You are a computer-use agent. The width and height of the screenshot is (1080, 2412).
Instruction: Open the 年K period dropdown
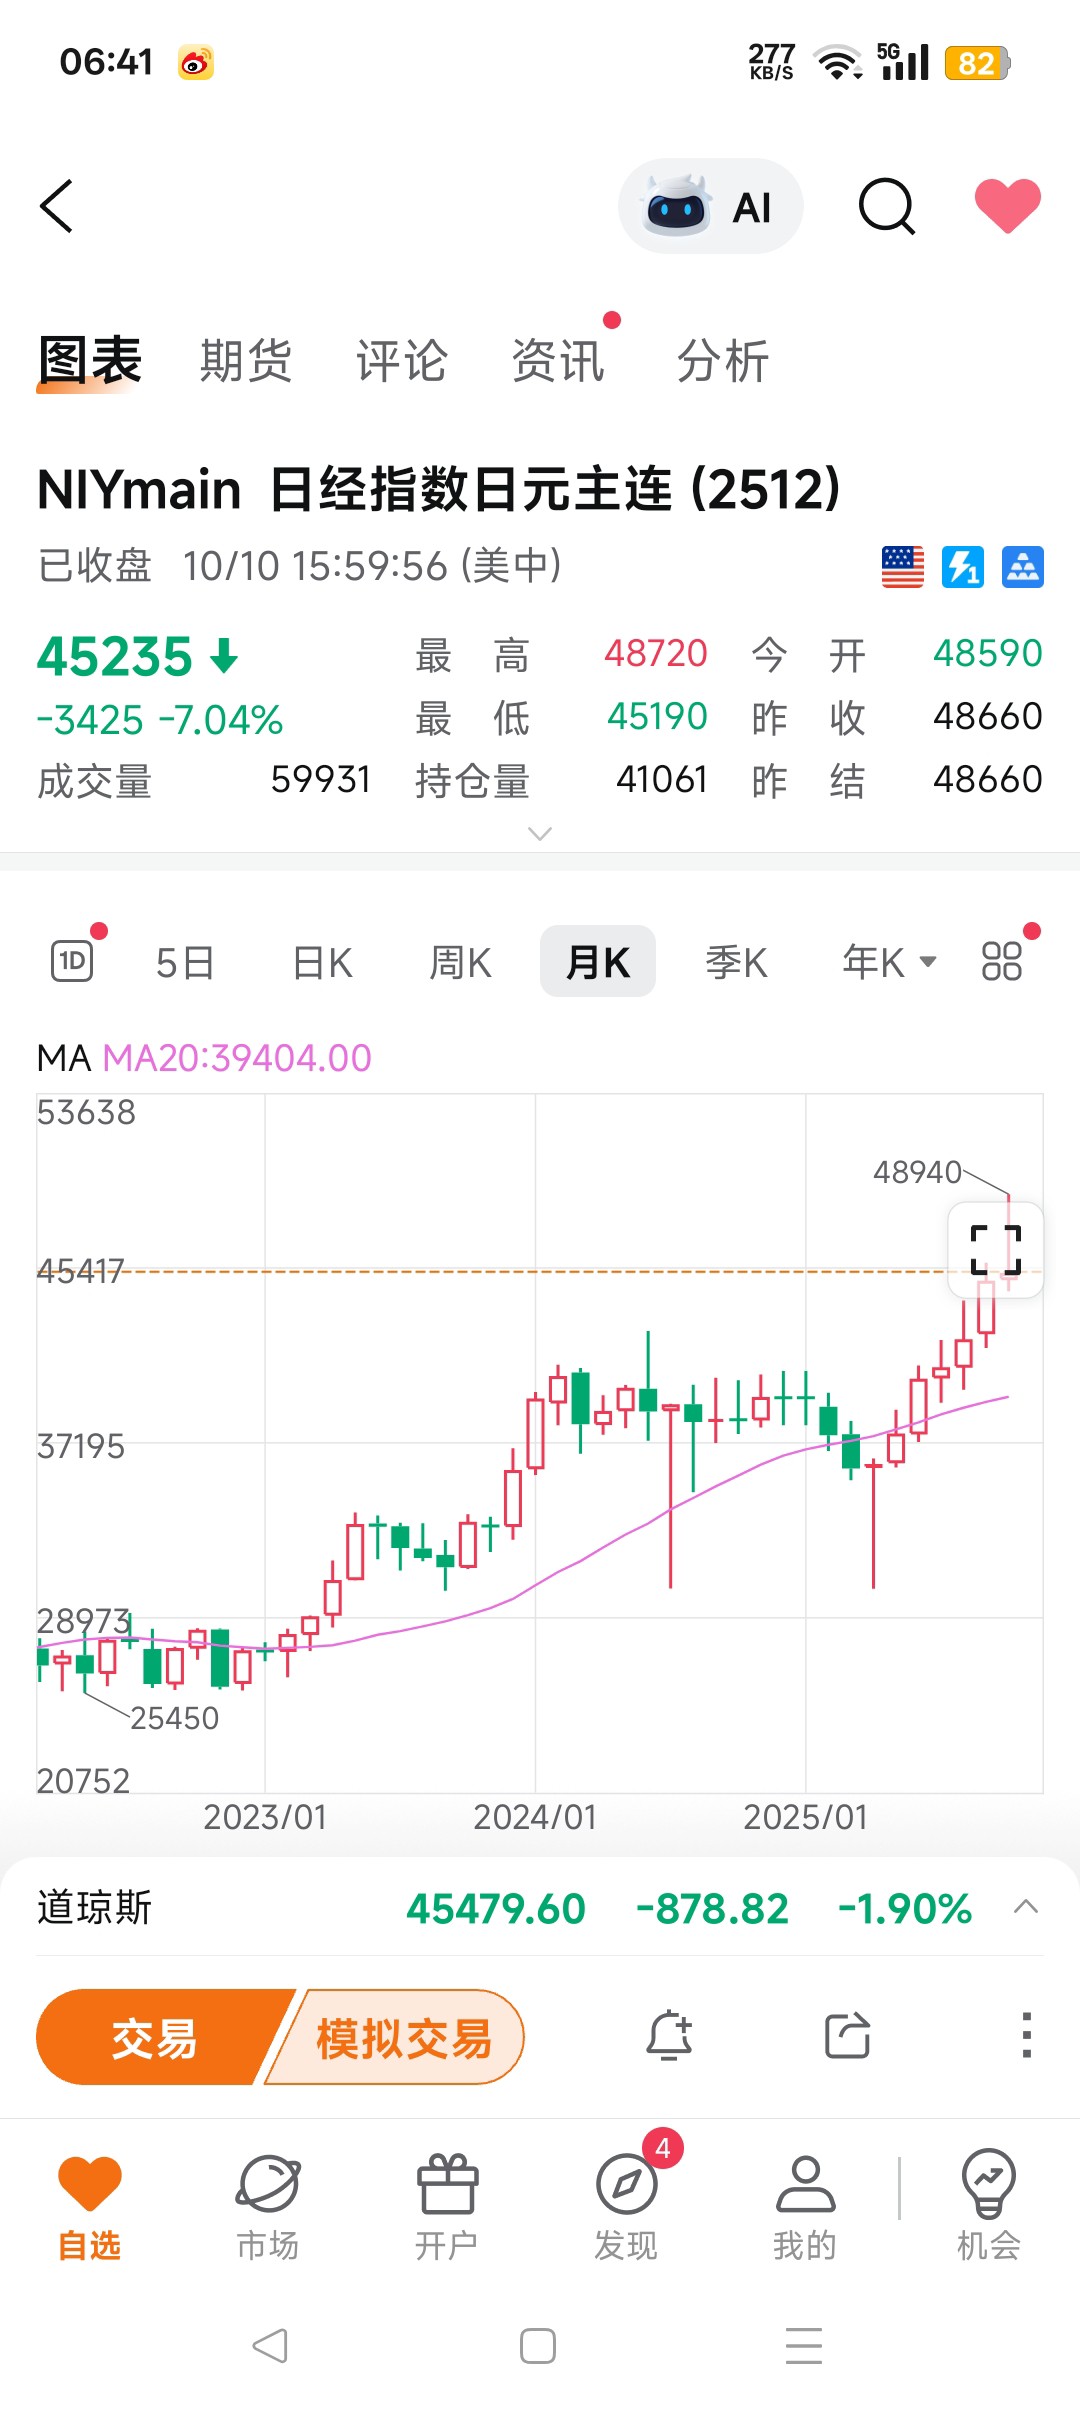point(888,962)
